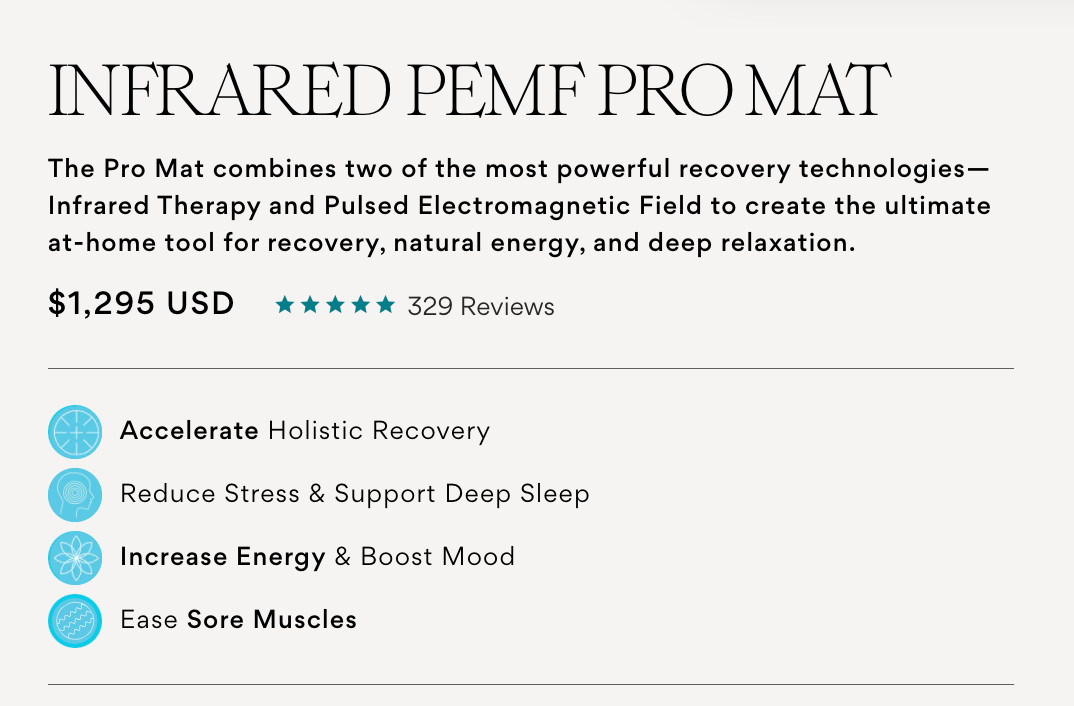Click the lotus flower Increase Energy icon
Screen dimensions: 1074x706
pyautogui.click(x=75, y=557)
